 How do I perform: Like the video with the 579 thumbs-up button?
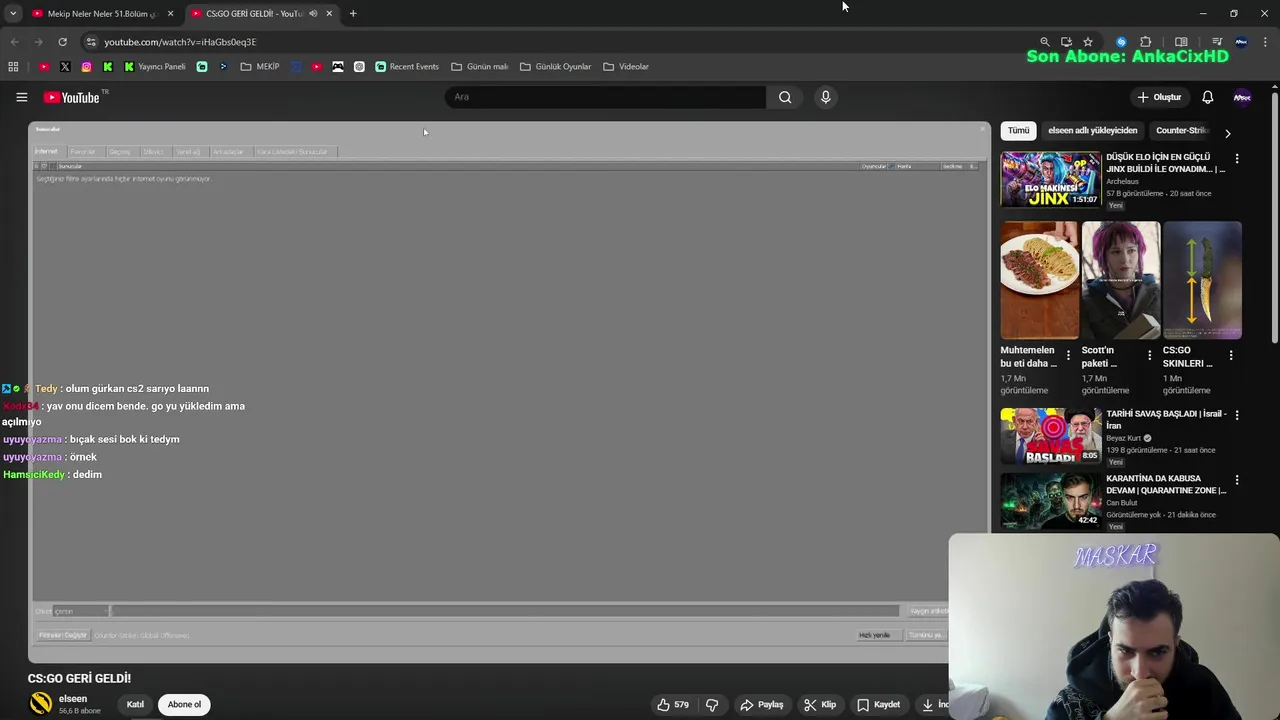point(673,705)
